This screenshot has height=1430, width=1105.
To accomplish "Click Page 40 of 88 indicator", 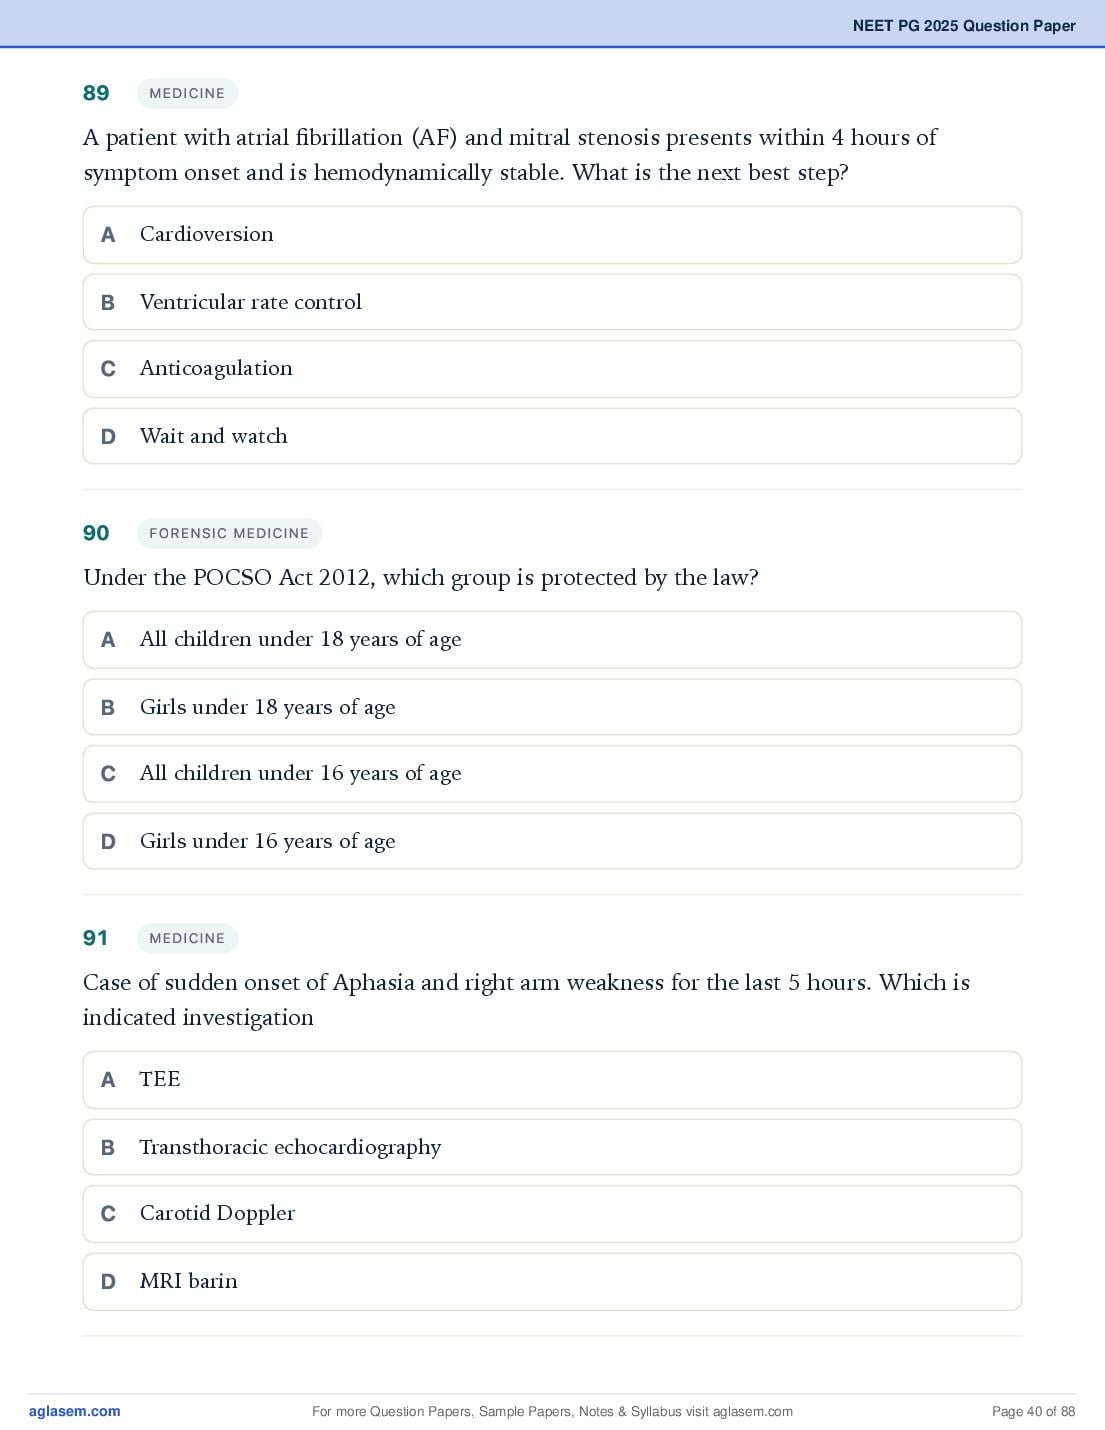I will pos(1033,1411).
